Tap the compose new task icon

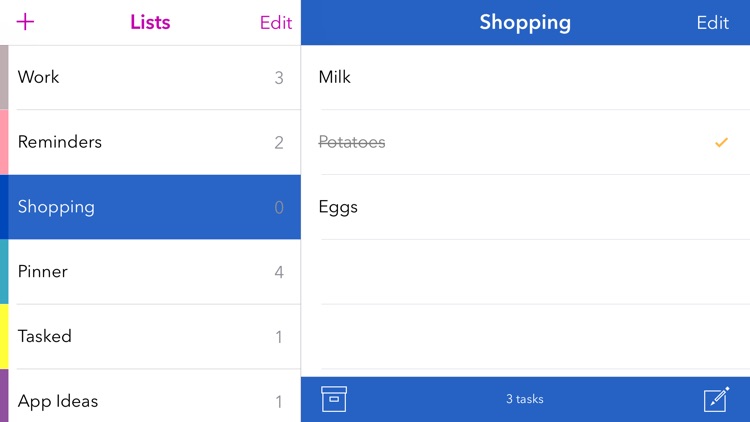click(x=716, y=399)
